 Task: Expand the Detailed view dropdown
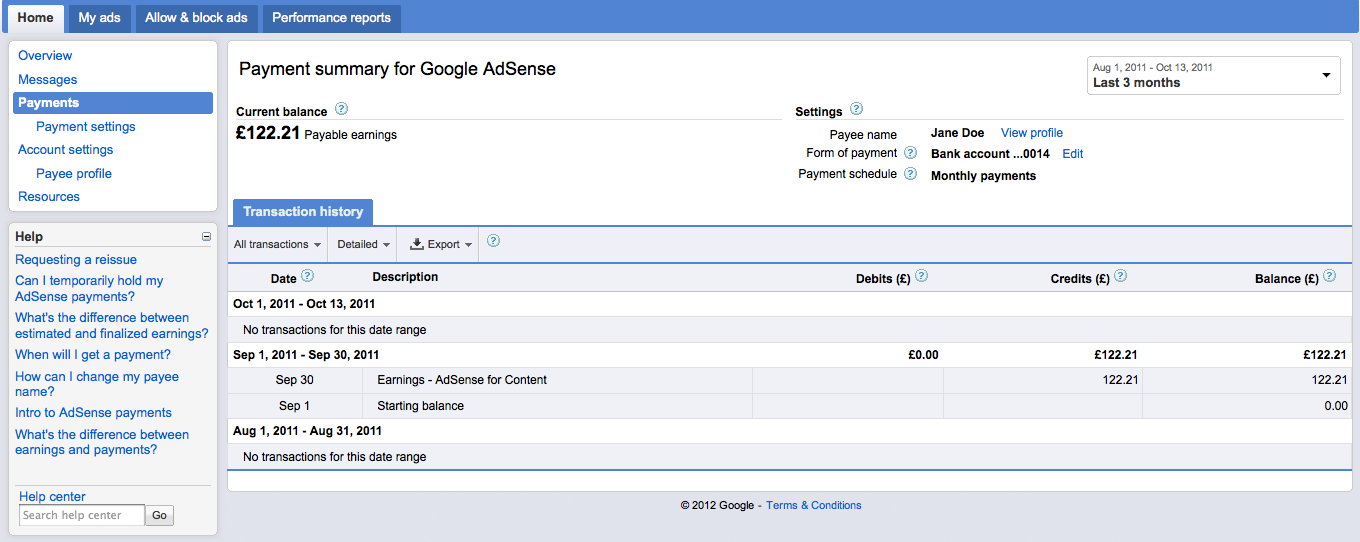(x=363, y=244)
